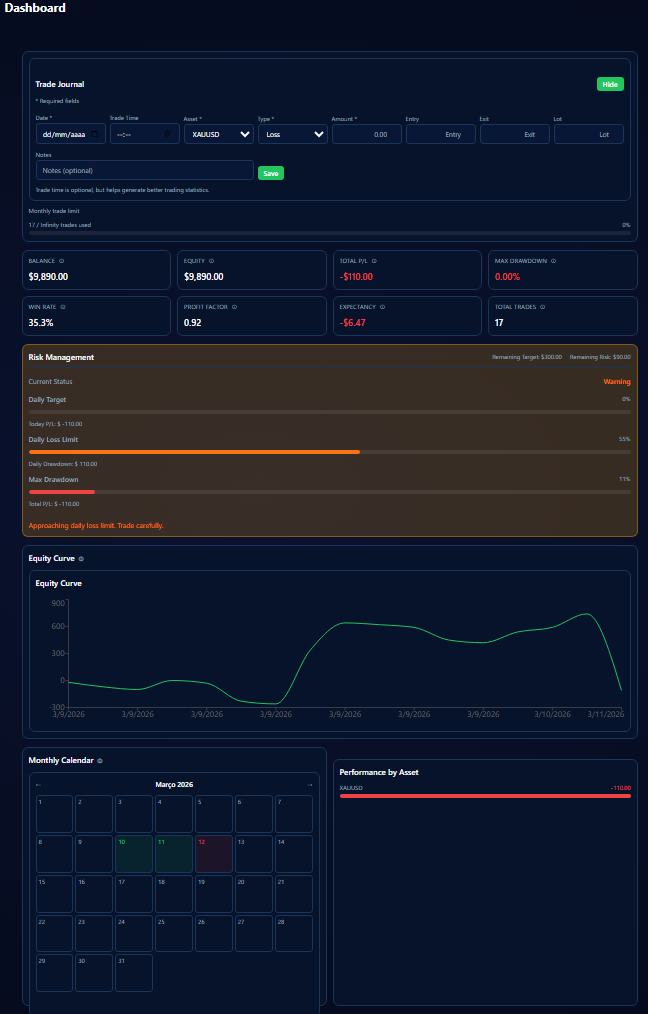648x1014 pixels.
Task: Go to next month in calendar
Action: (310, 785)
